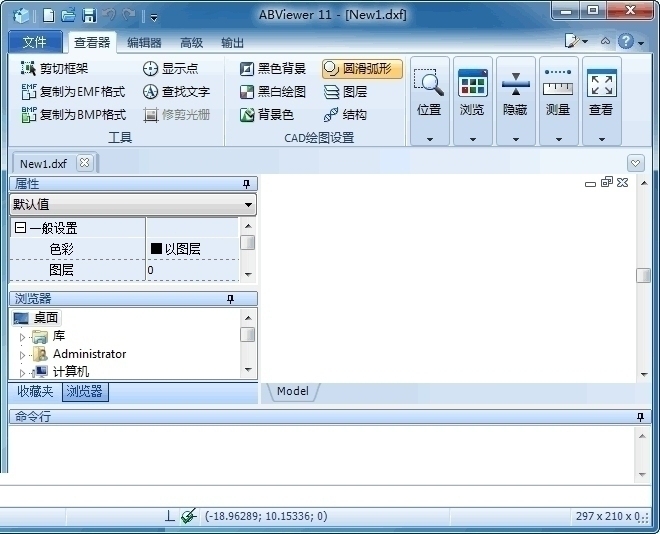Collapse the ribbon with the caret icon

pos(605,41)
